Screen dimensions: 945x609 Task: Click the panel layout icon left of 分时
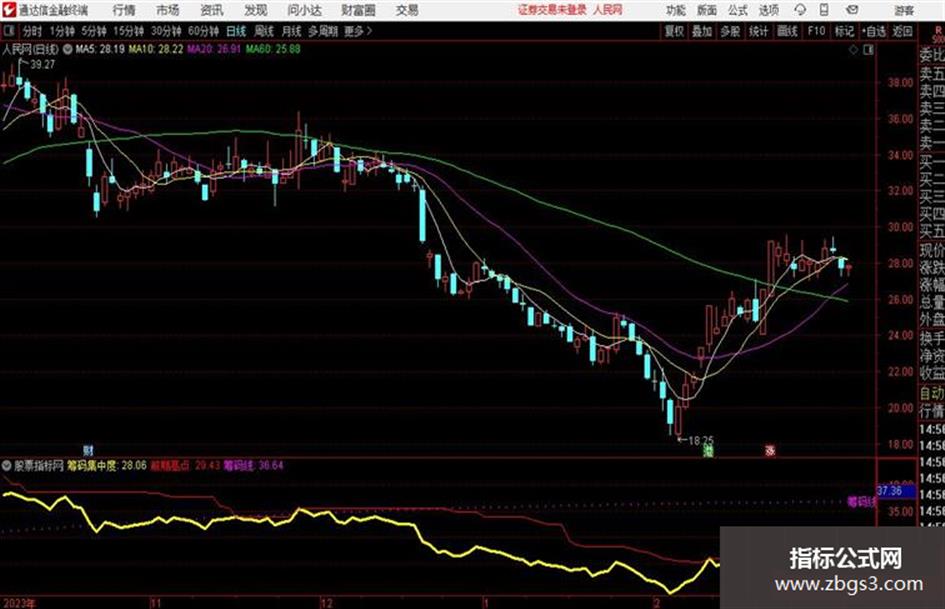click(x=8, y=31)
